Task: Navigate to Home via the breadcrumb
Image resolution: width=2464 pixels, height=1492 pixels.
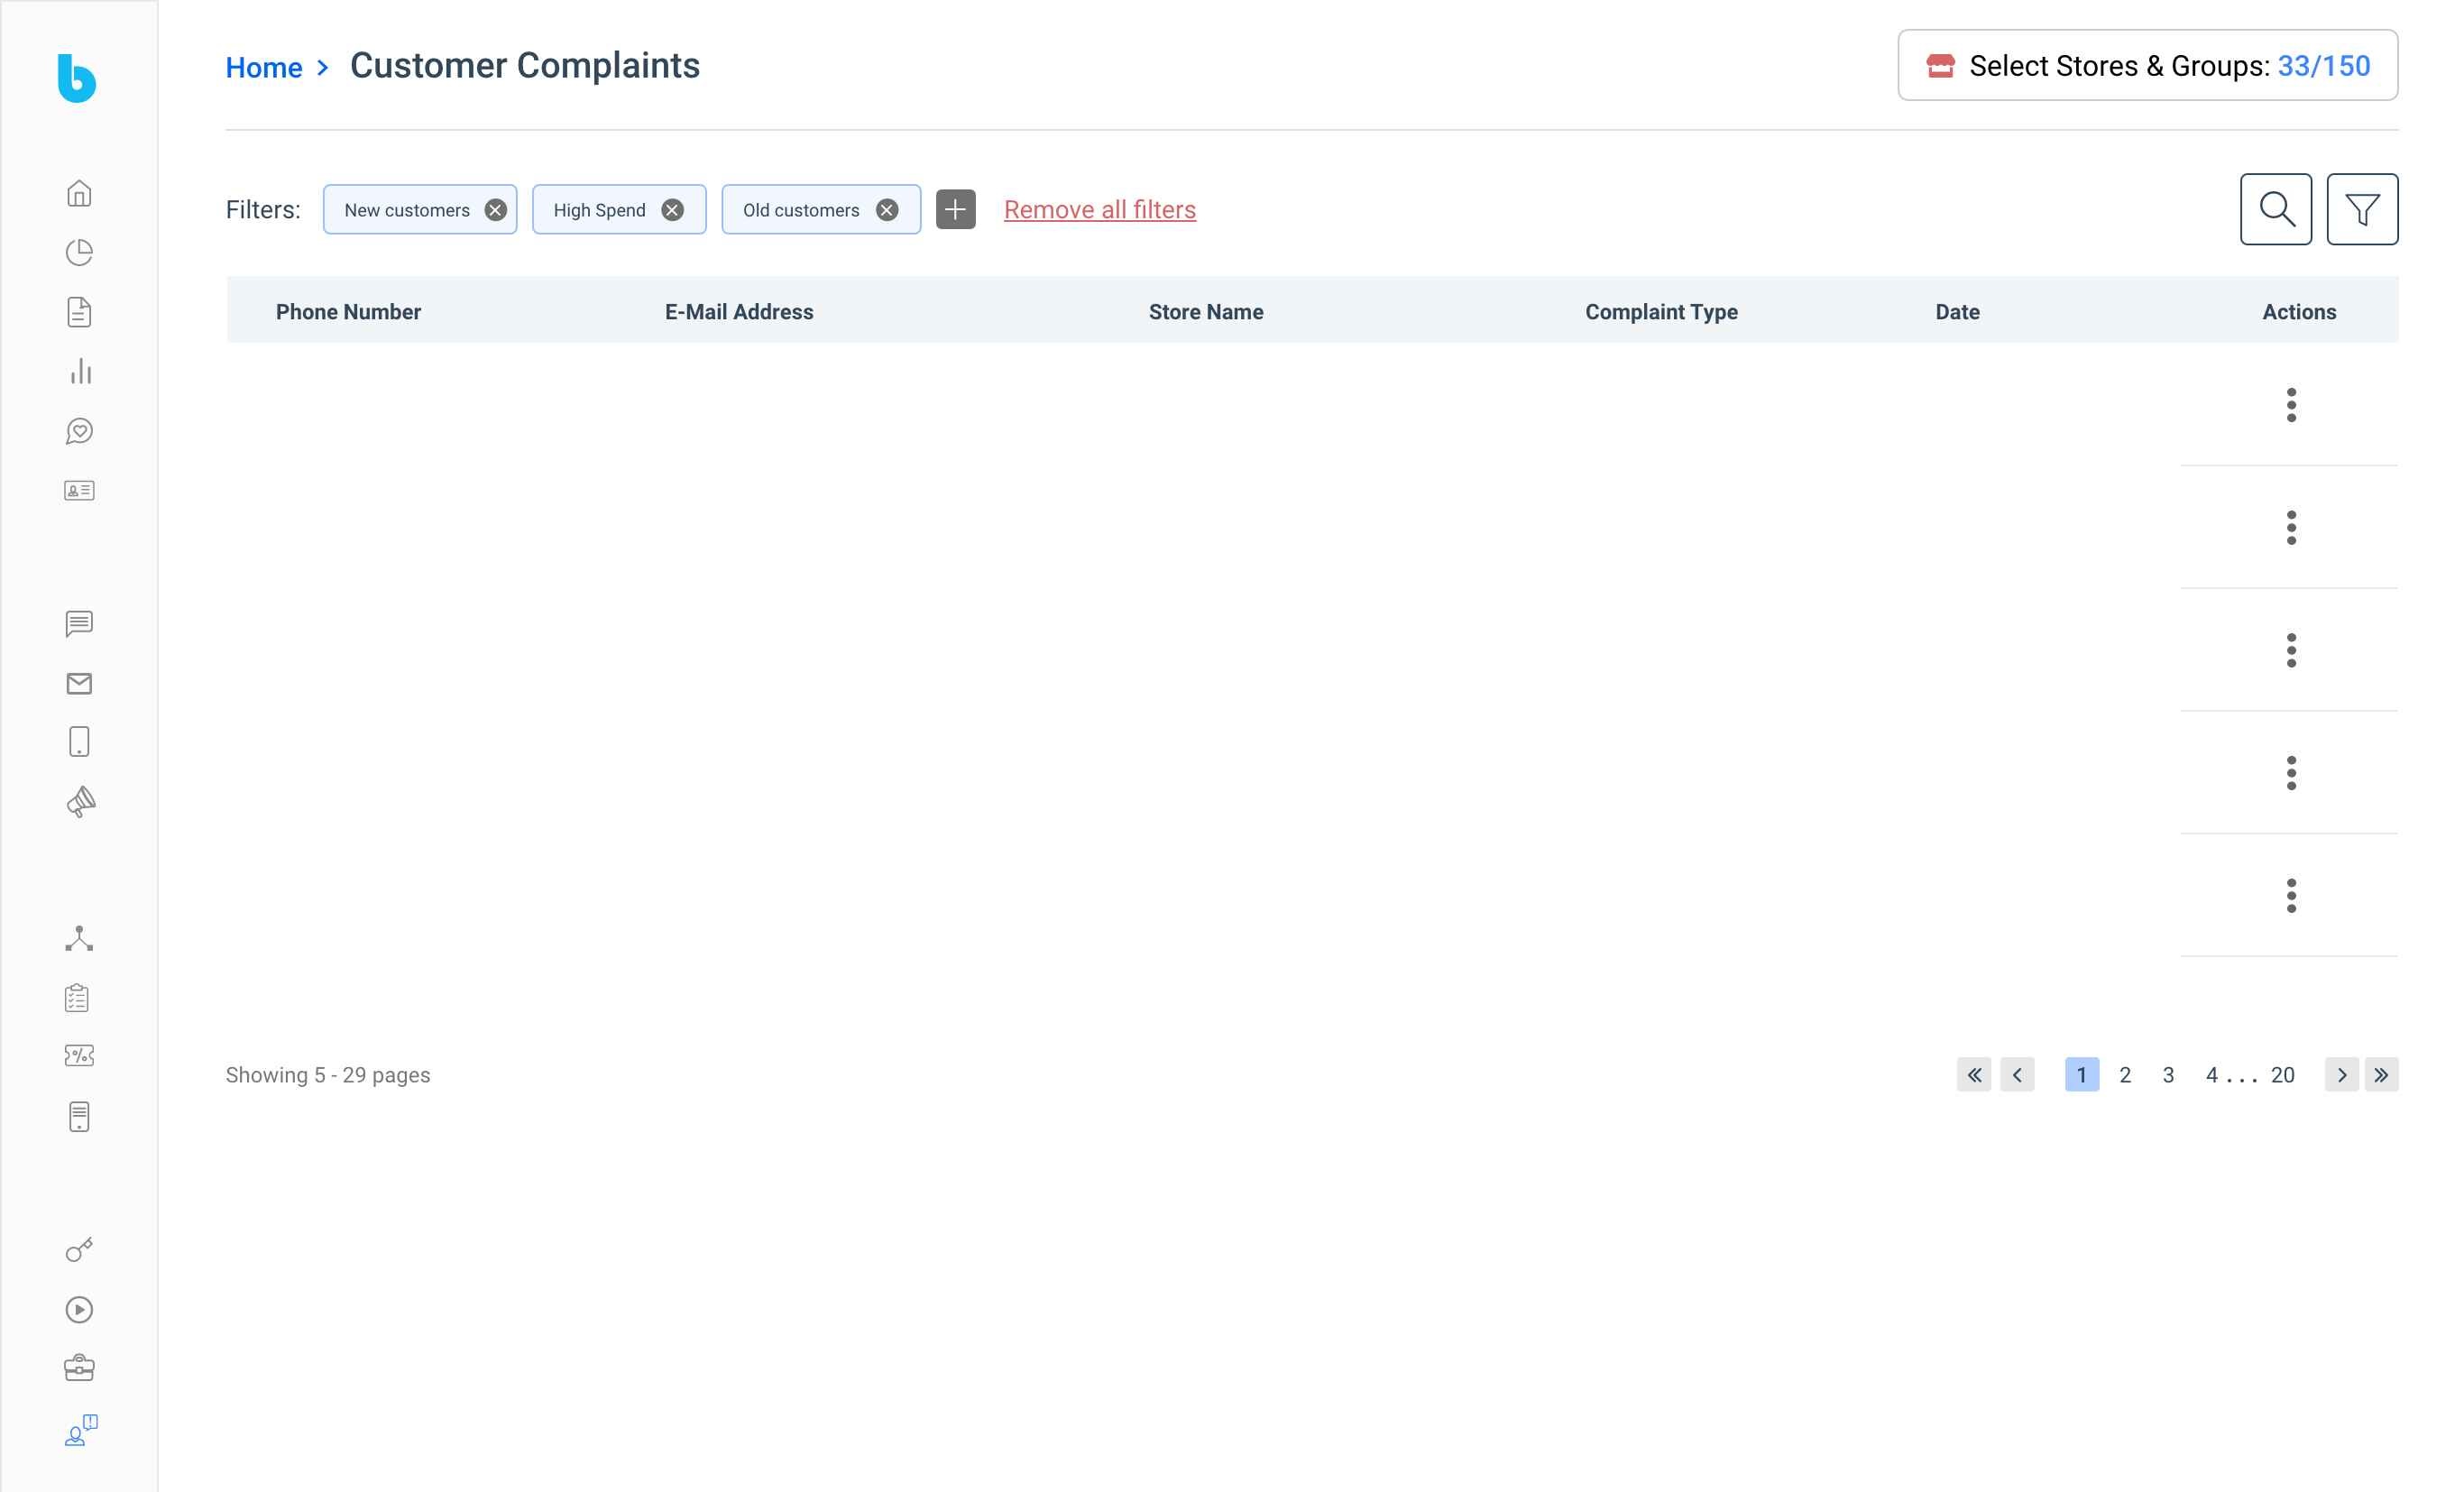Action: 264,66
